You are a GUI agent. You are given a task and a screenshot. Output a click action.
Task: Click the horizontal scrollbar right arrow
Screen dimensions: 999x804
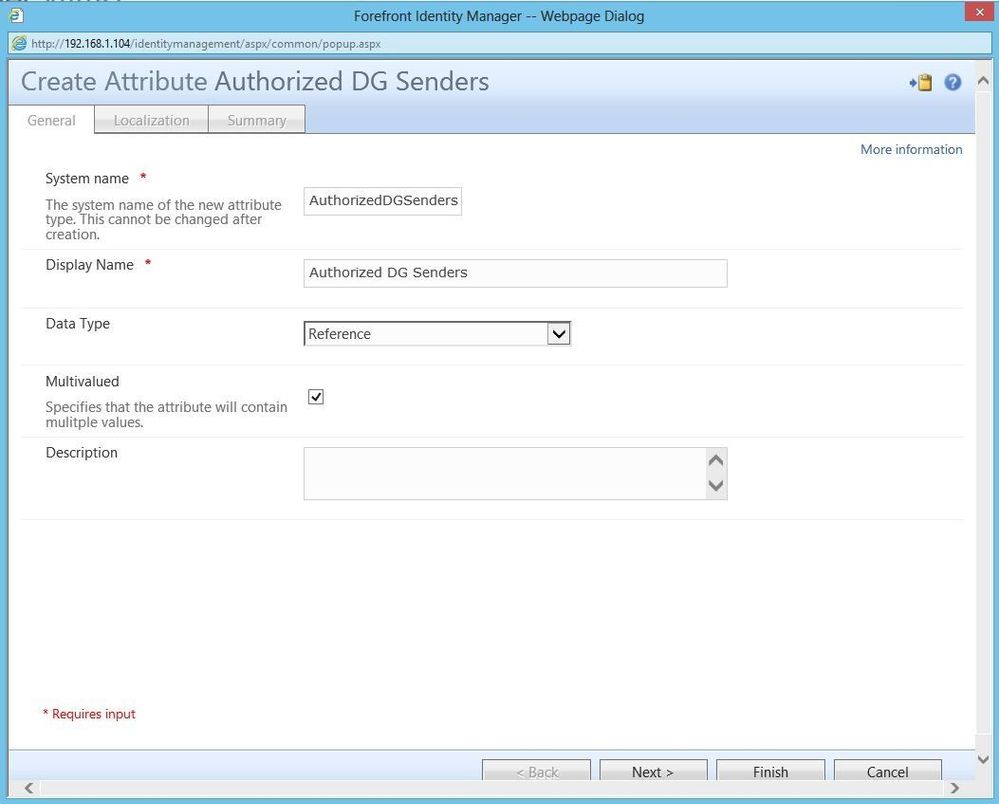(x=954, y=788)
